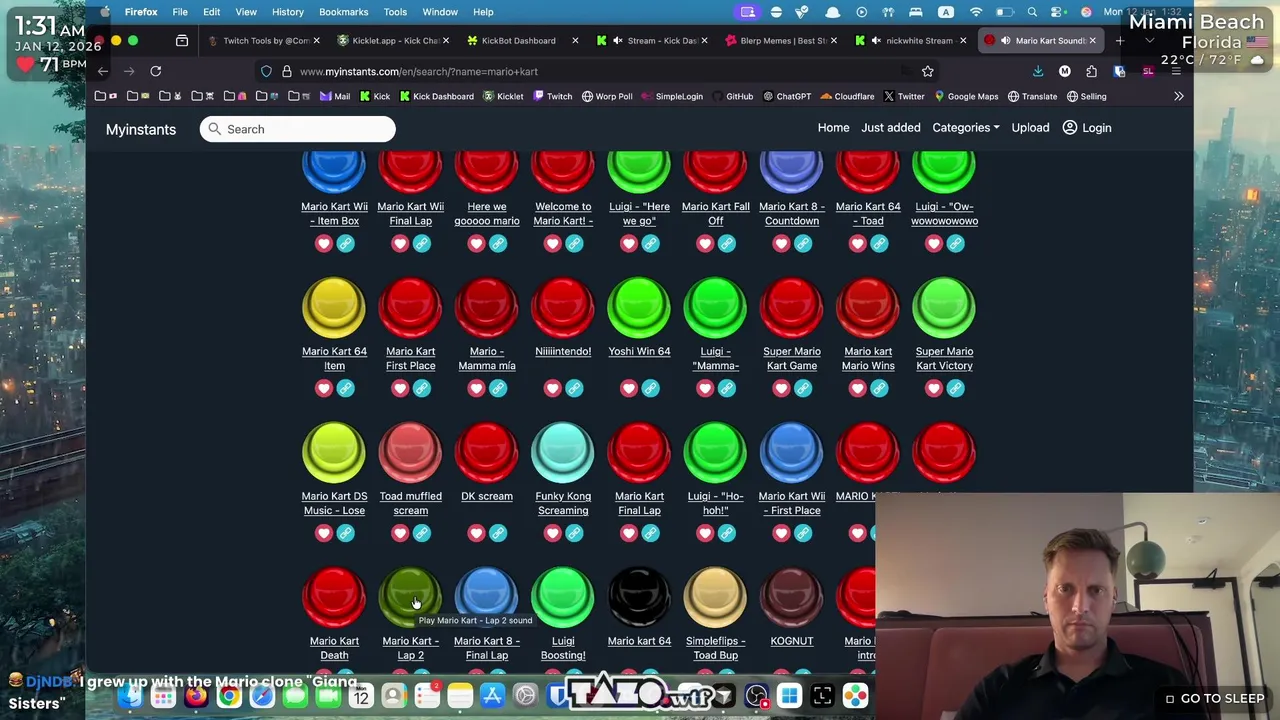1280x720 pixels.
Task: Open the Just added page
Action: (x=891, y=128)
